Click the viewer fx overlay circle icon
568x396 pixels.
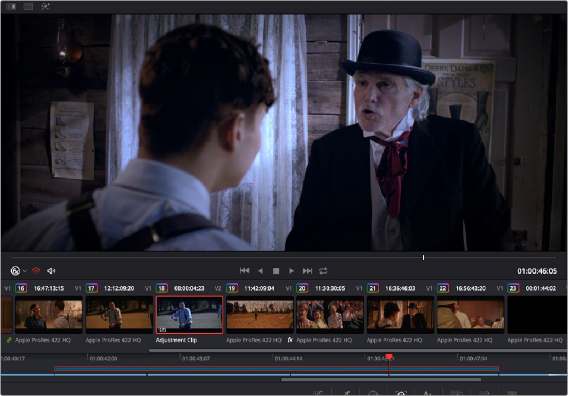(15, 271)
